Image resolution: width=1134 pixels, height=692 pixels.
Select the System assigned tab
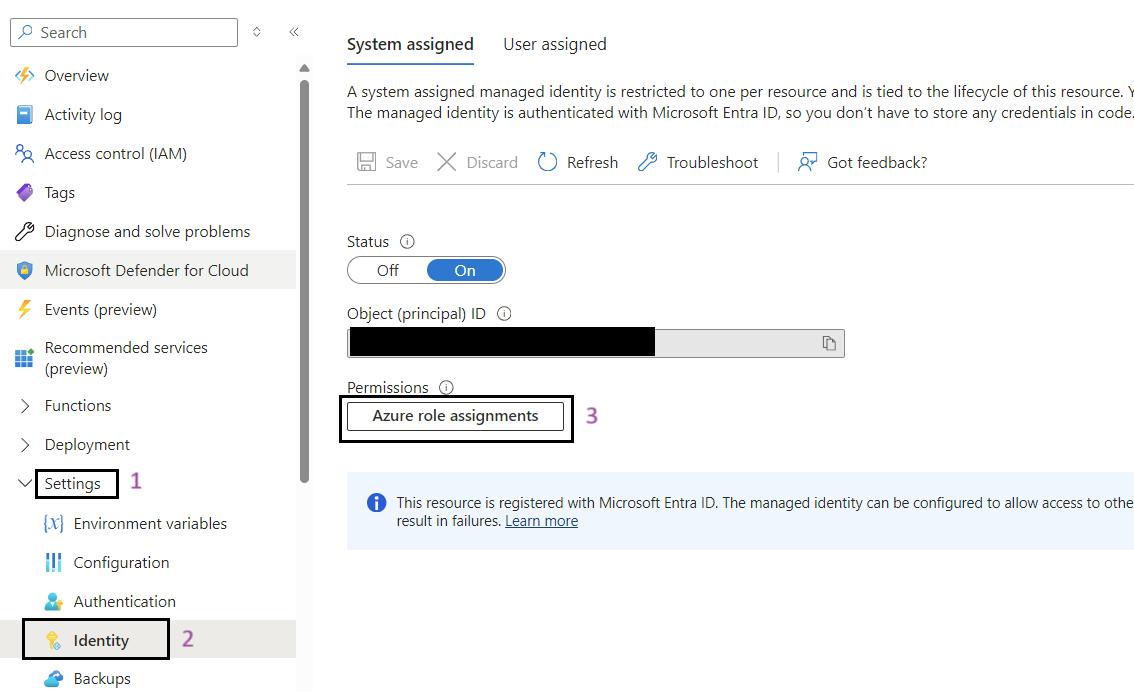tap(410, 44)
